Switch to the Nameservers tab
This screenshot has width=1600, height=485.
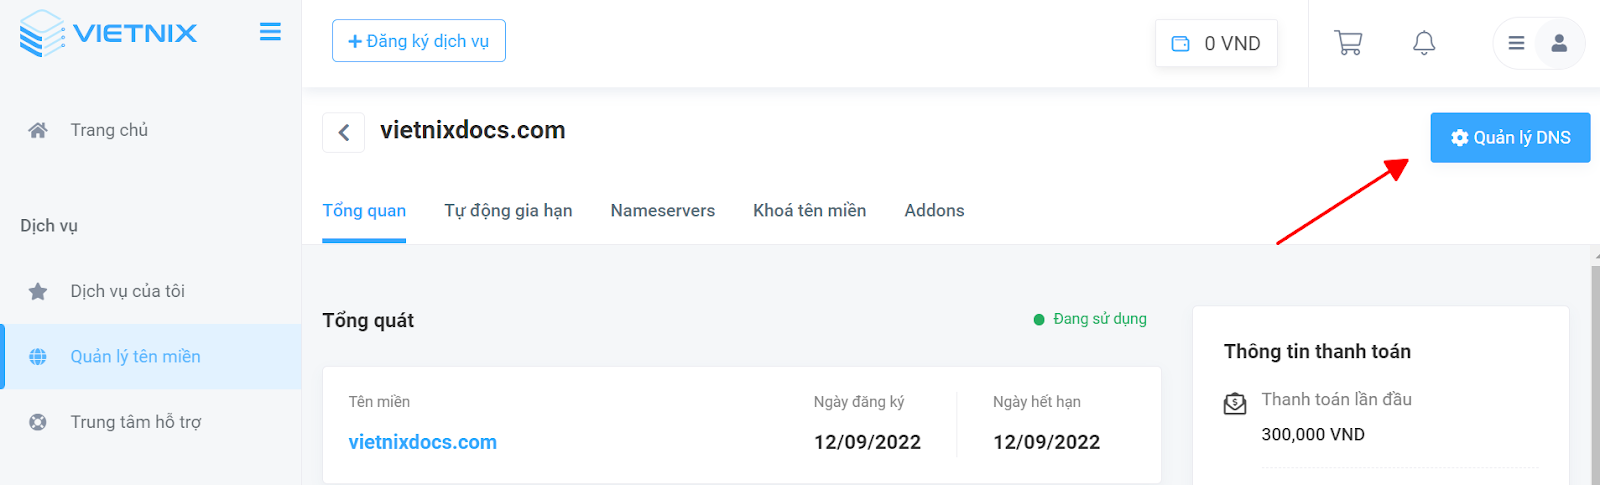pos(662,210)
